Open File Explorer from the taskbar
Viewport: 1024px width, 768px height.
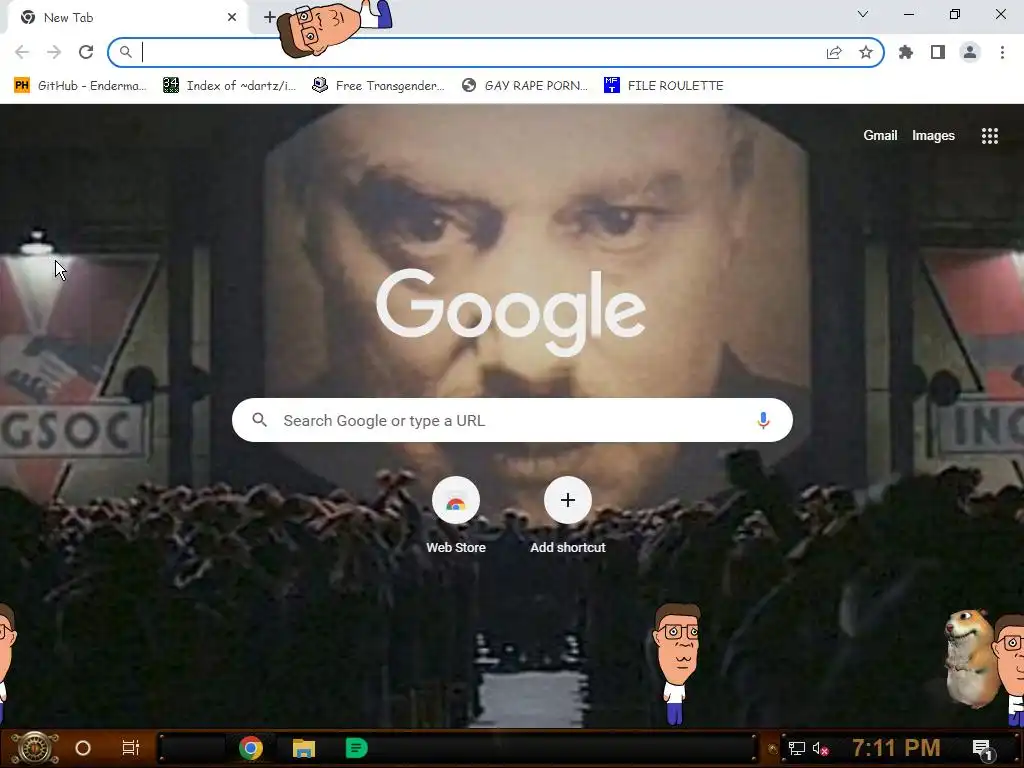(x=304, y=748)
